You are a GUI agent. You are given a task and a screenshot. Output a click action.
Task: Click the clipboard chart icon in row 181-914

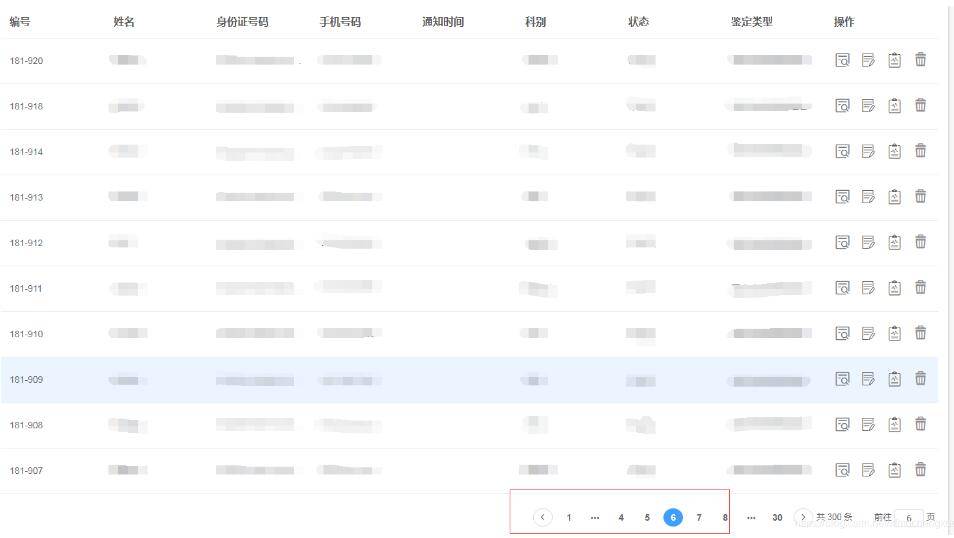894,152
